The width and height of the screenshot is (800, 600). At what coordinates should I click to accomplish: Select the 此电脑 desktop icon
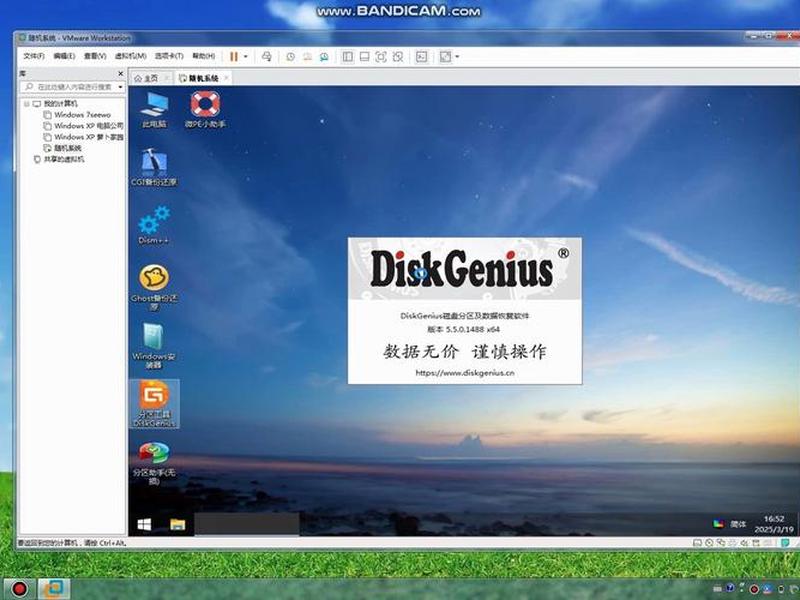[154, 110]
